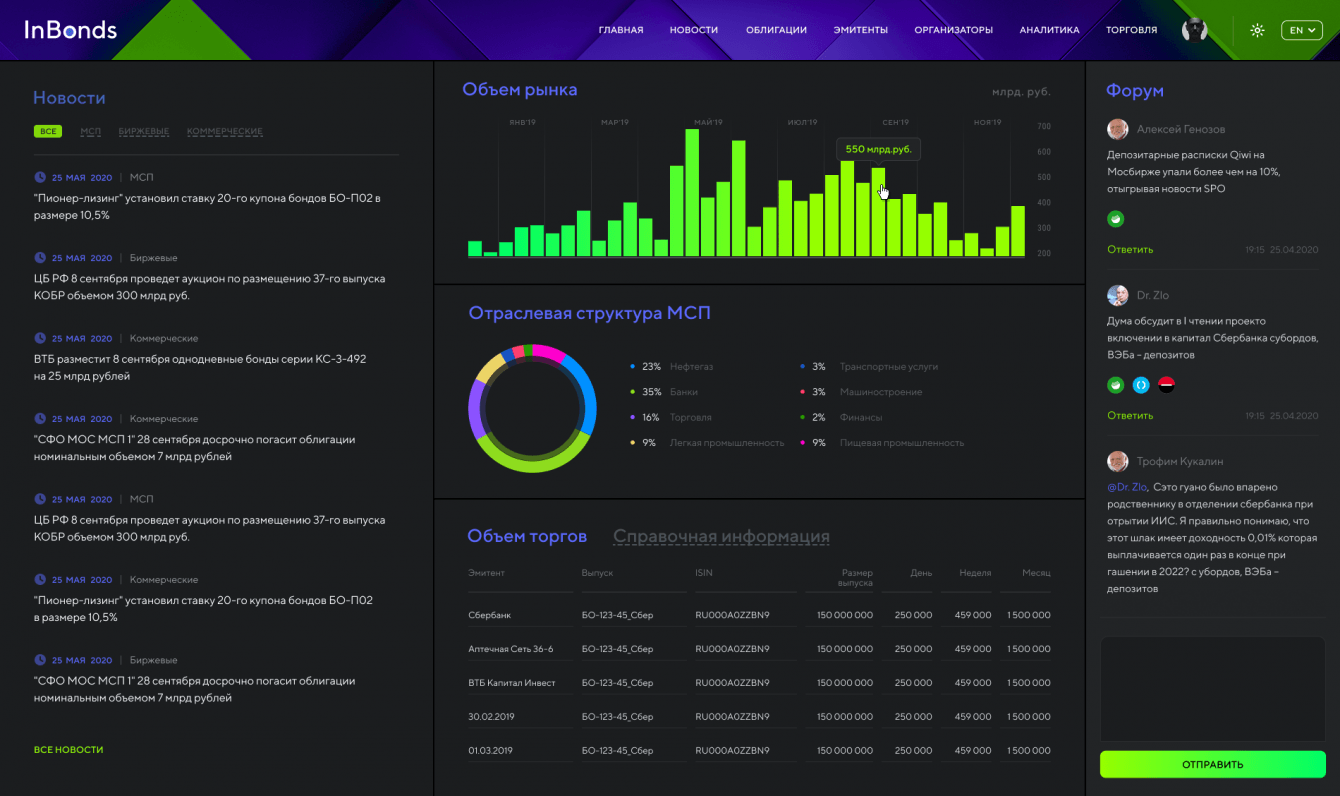Open Облигации in the top navigation

(x=776, y=30)
